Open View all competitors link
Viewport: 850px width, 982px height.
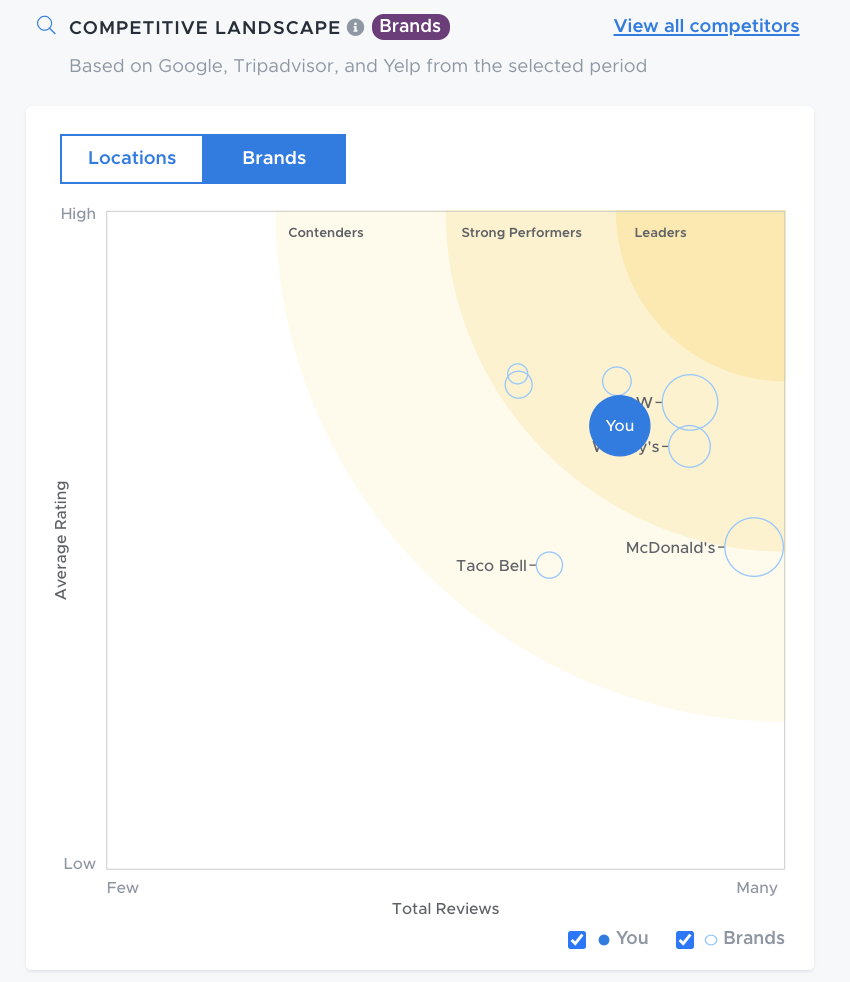(706, 26)
